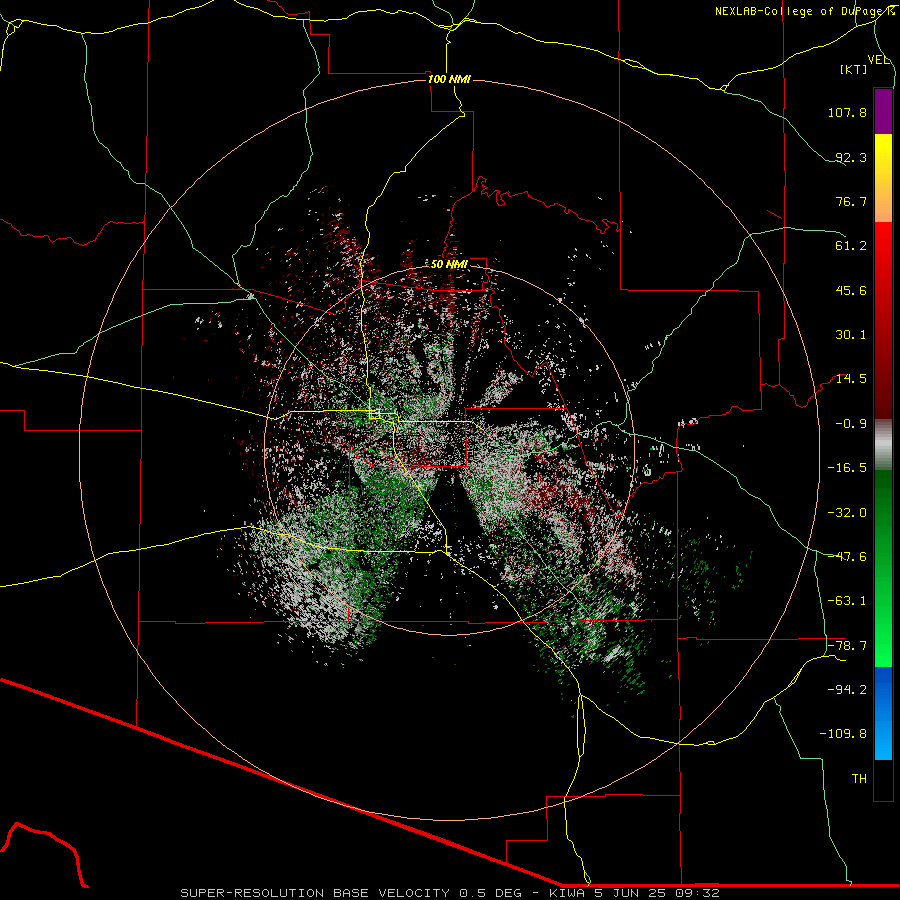Click the -78.7 velocity scale value

pos(847,646)
